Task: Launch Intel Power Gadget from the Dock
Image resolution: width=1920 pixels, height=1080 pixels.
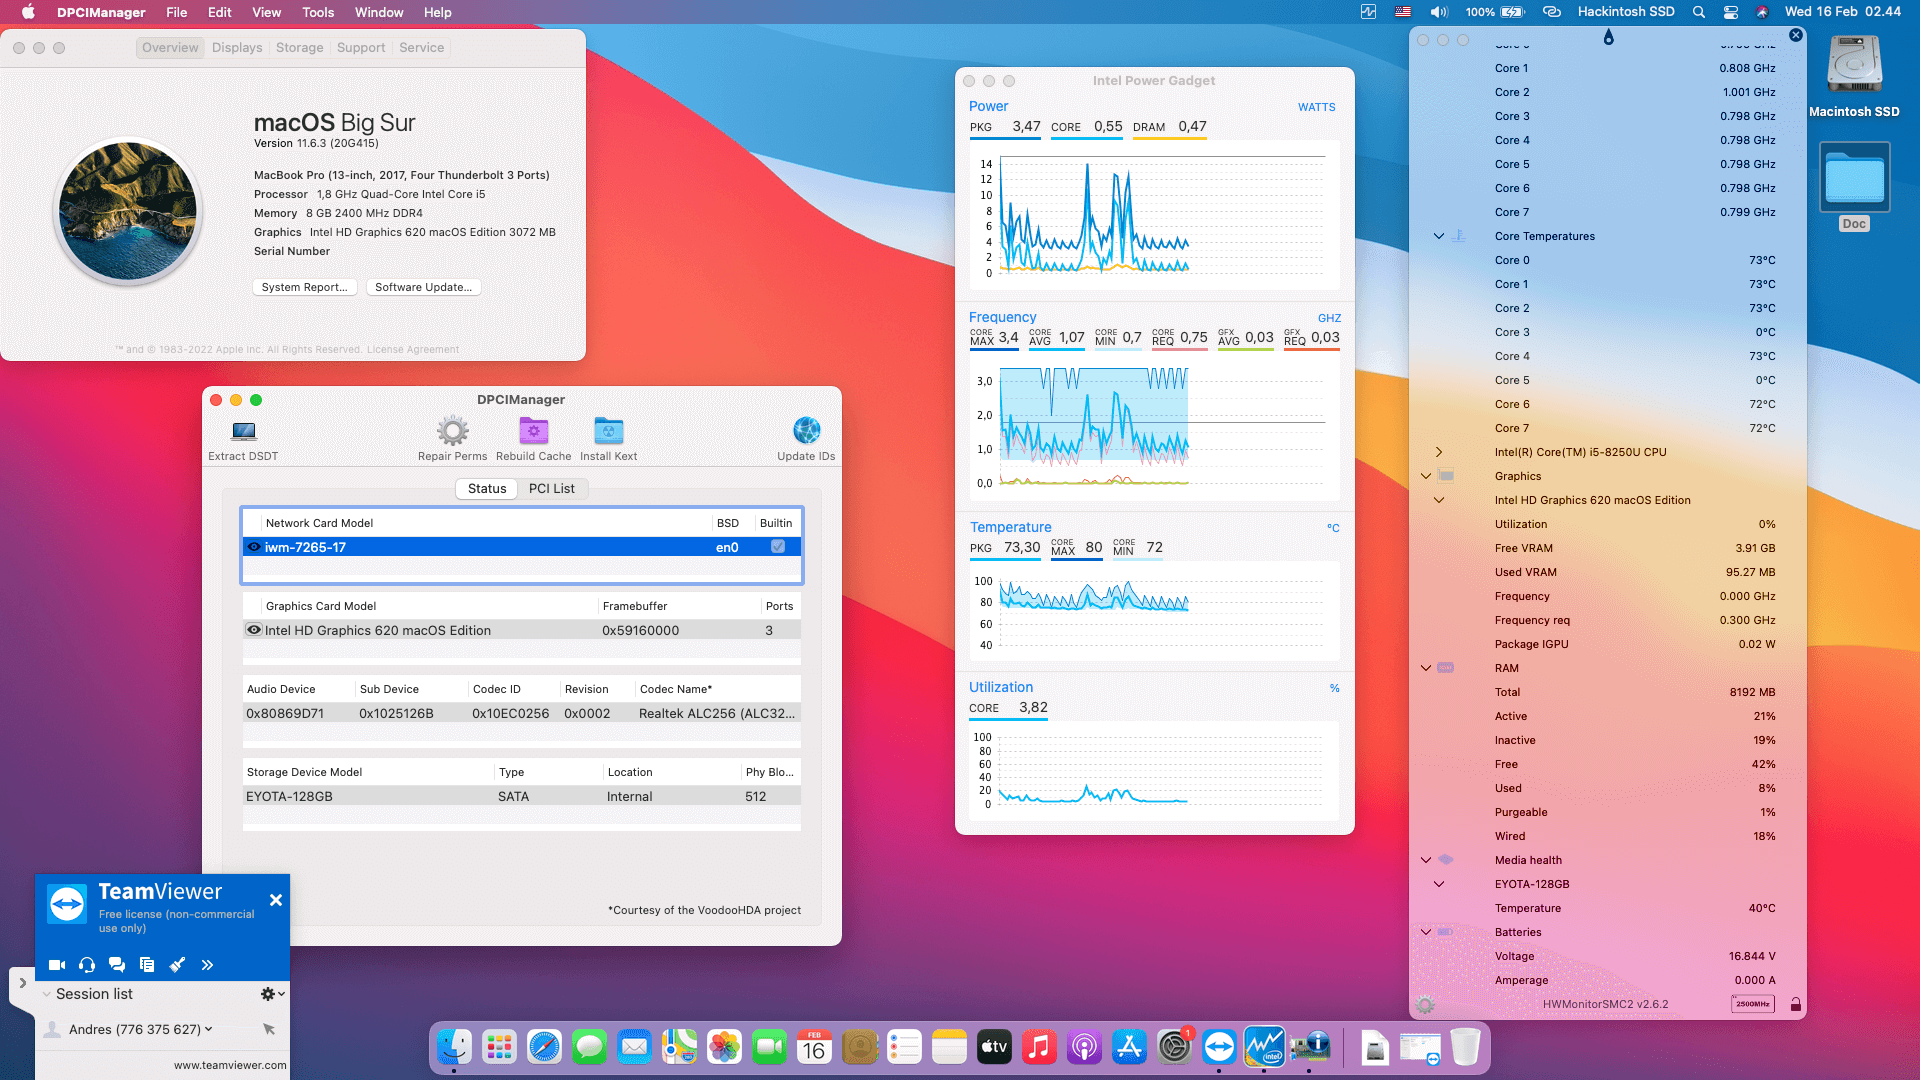Action: pyautogui.click(x=1264, y=1047)
